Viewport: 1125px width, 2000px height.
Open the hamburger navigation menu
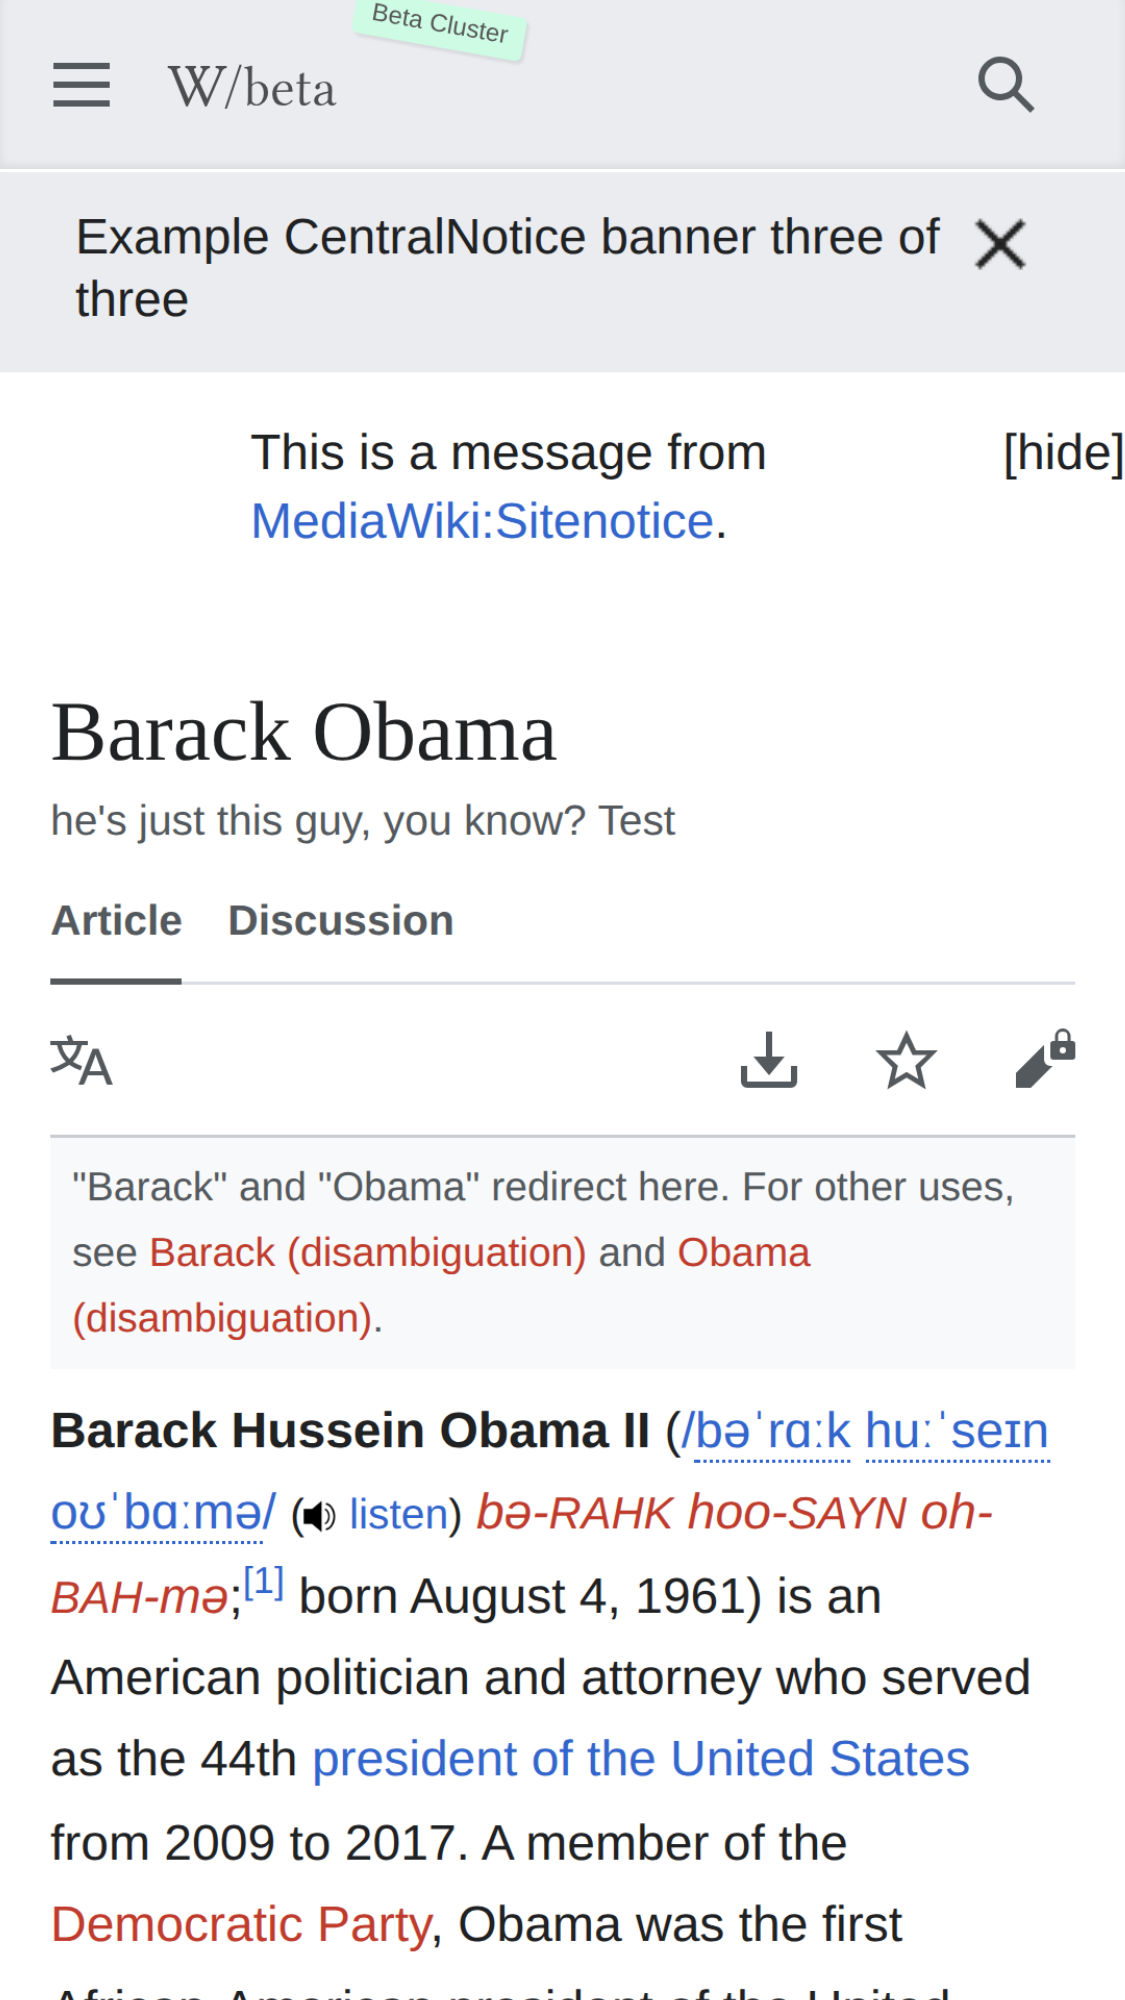click(82, 85)
